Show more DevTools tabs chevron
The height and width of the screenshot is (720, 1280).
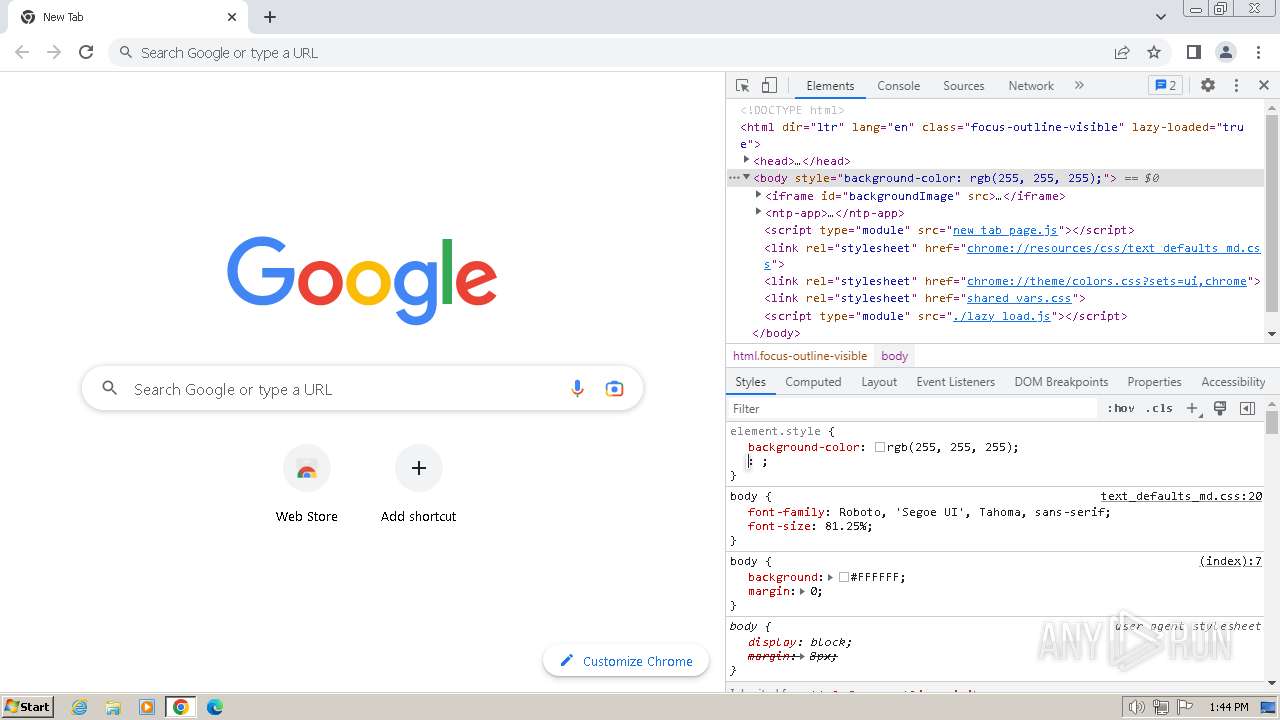(x=1079, y=86)
